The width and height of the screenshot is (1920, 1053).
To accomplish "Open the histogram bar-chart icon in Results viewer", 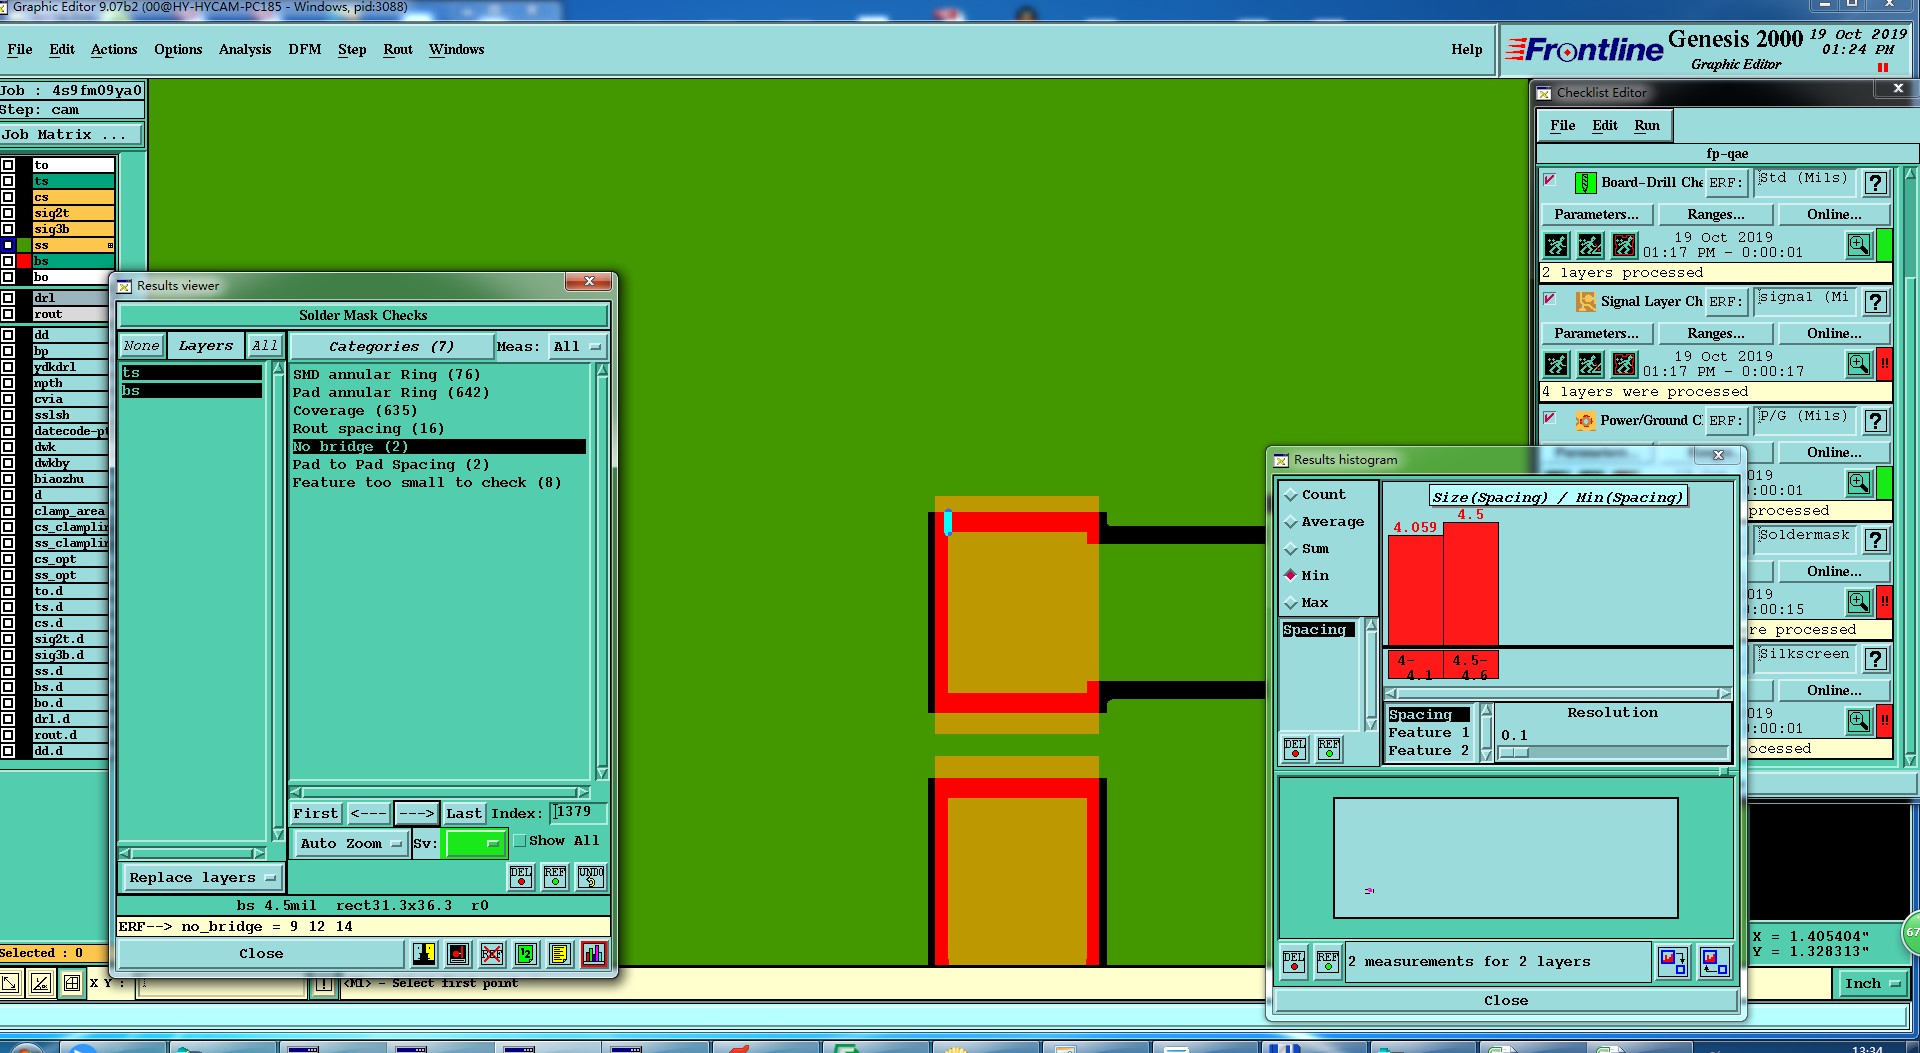I will [594, 954].
